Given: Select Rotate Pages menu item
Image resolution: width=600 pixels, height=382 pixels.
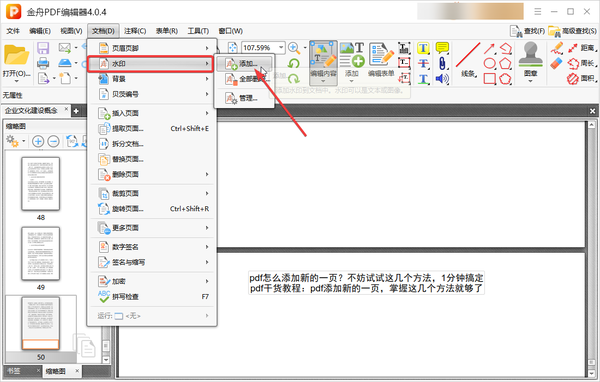Looking at the screenshot, I should coord(152,209).
